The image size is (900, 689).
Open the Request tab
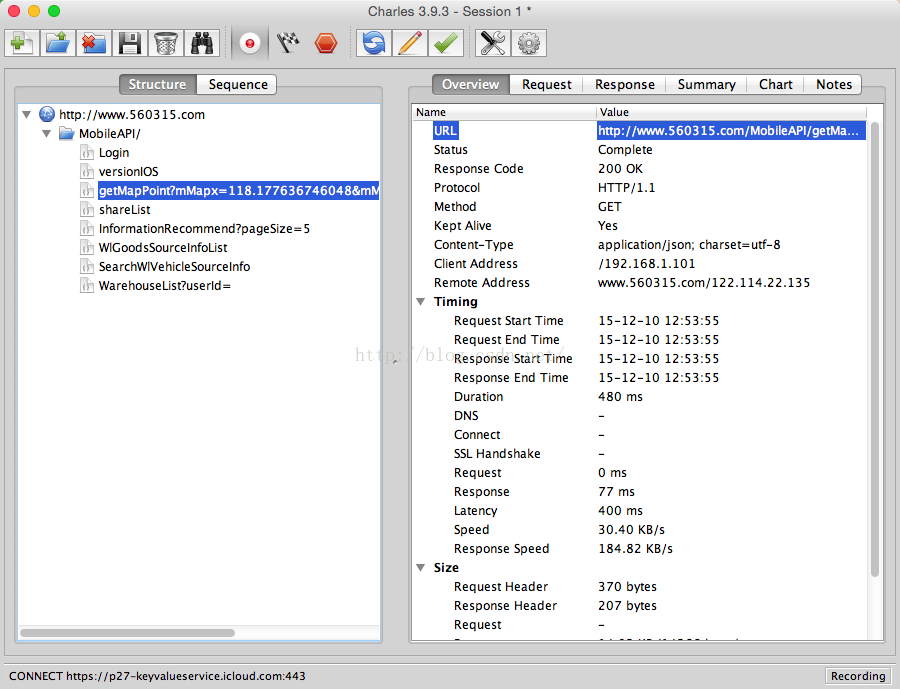pos(546,84)
